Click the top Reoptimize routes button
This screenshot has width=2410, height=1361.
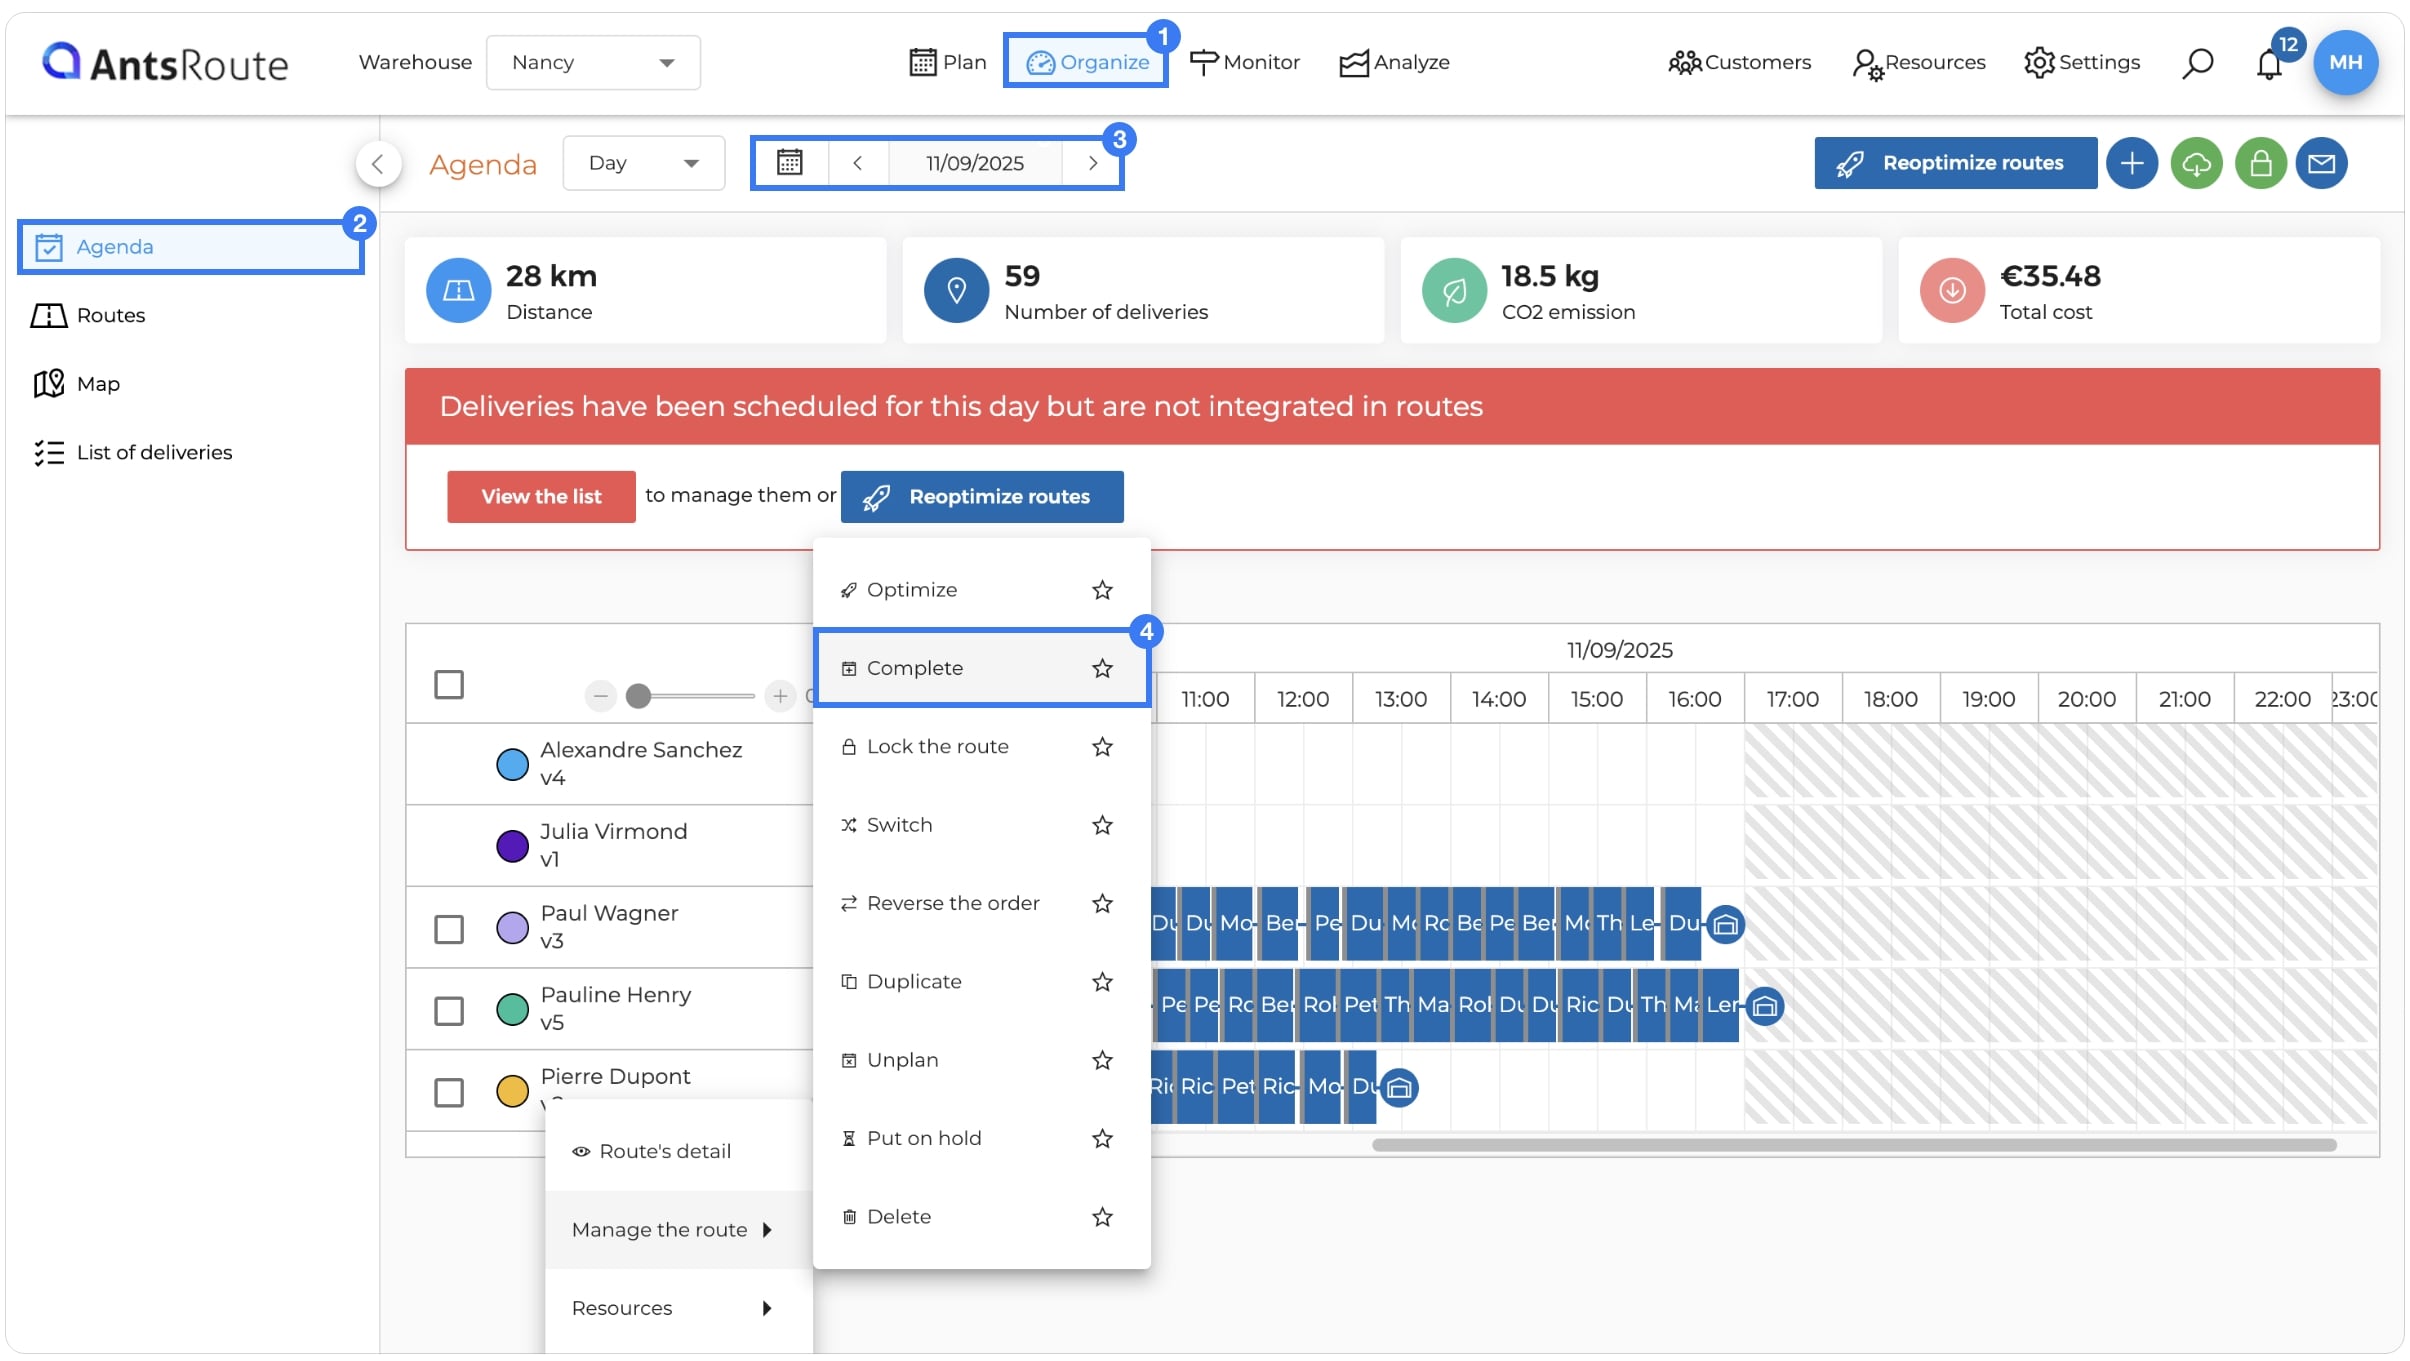click(1955, 163)
